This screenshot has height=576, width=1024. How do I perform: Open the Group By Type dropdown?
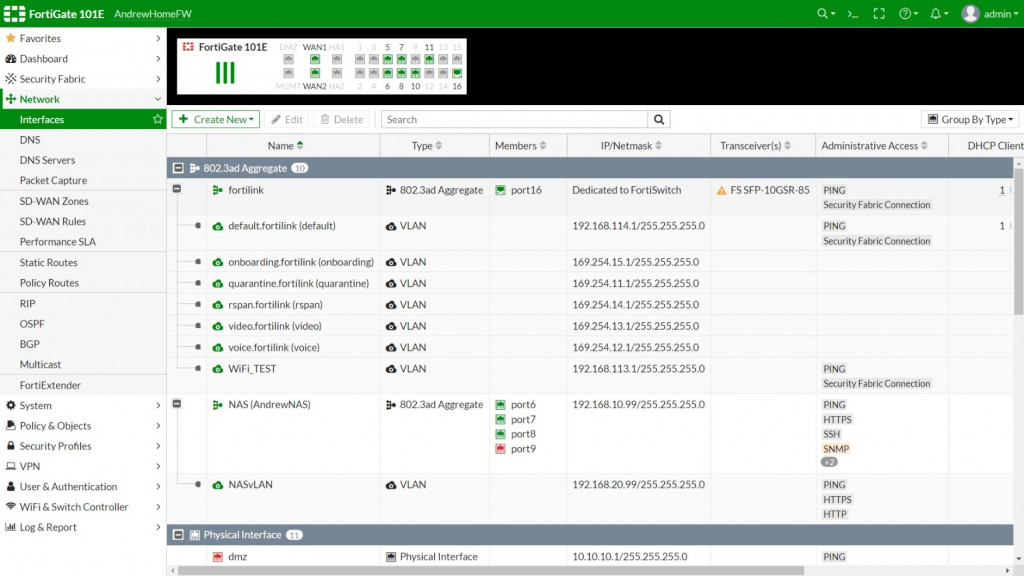tap(970, 120)
